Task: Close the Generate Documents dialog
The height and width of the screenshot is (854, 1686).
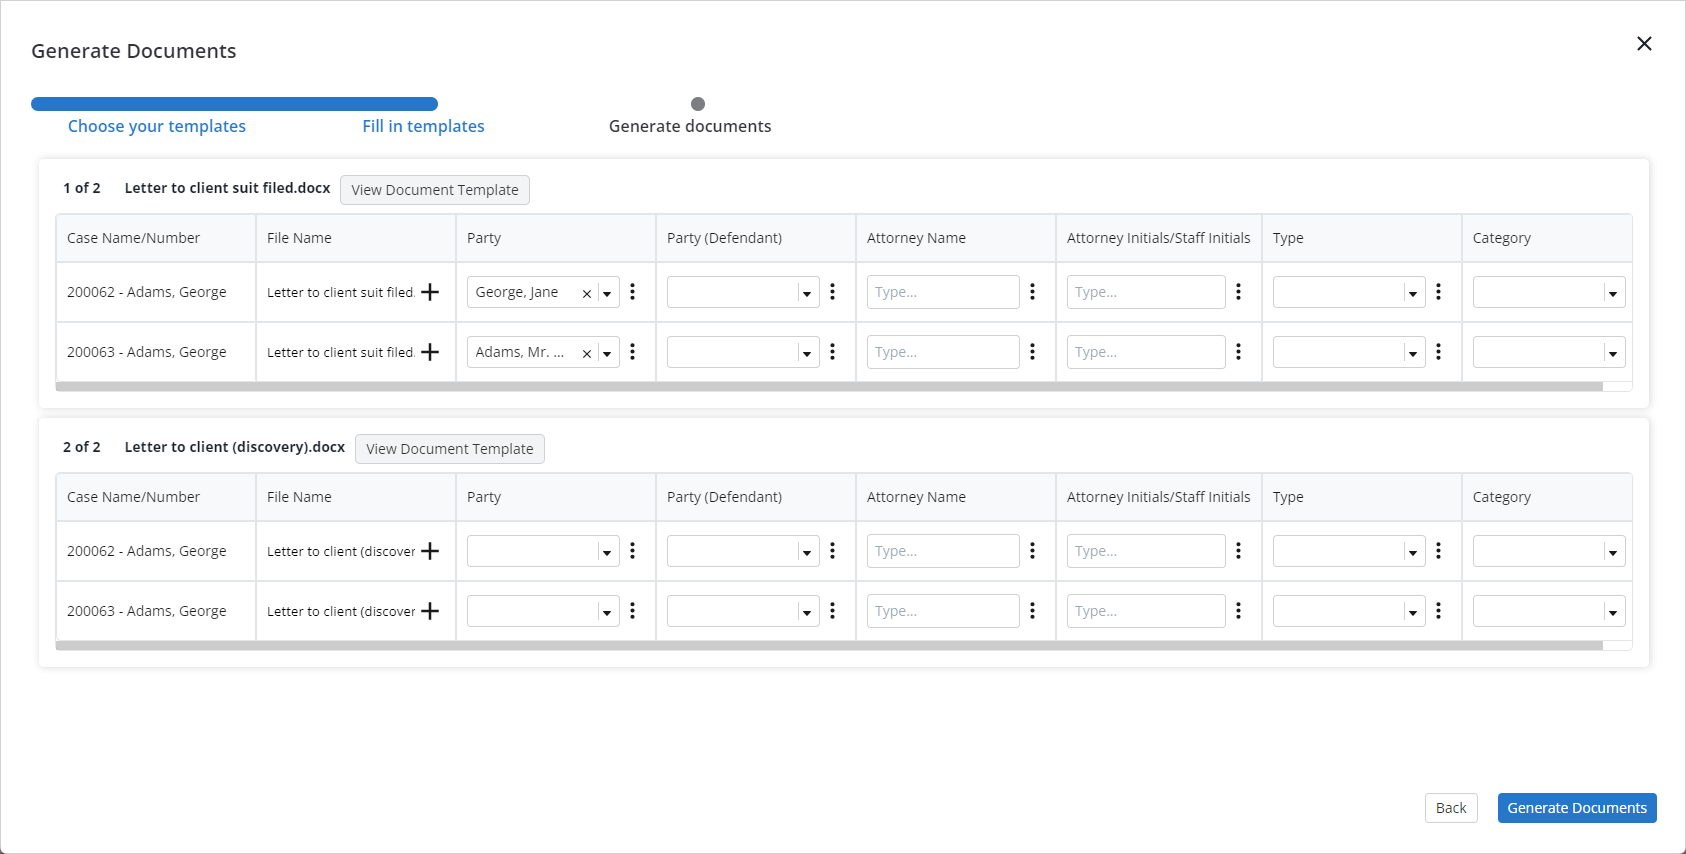Action: pos(1644,43)
